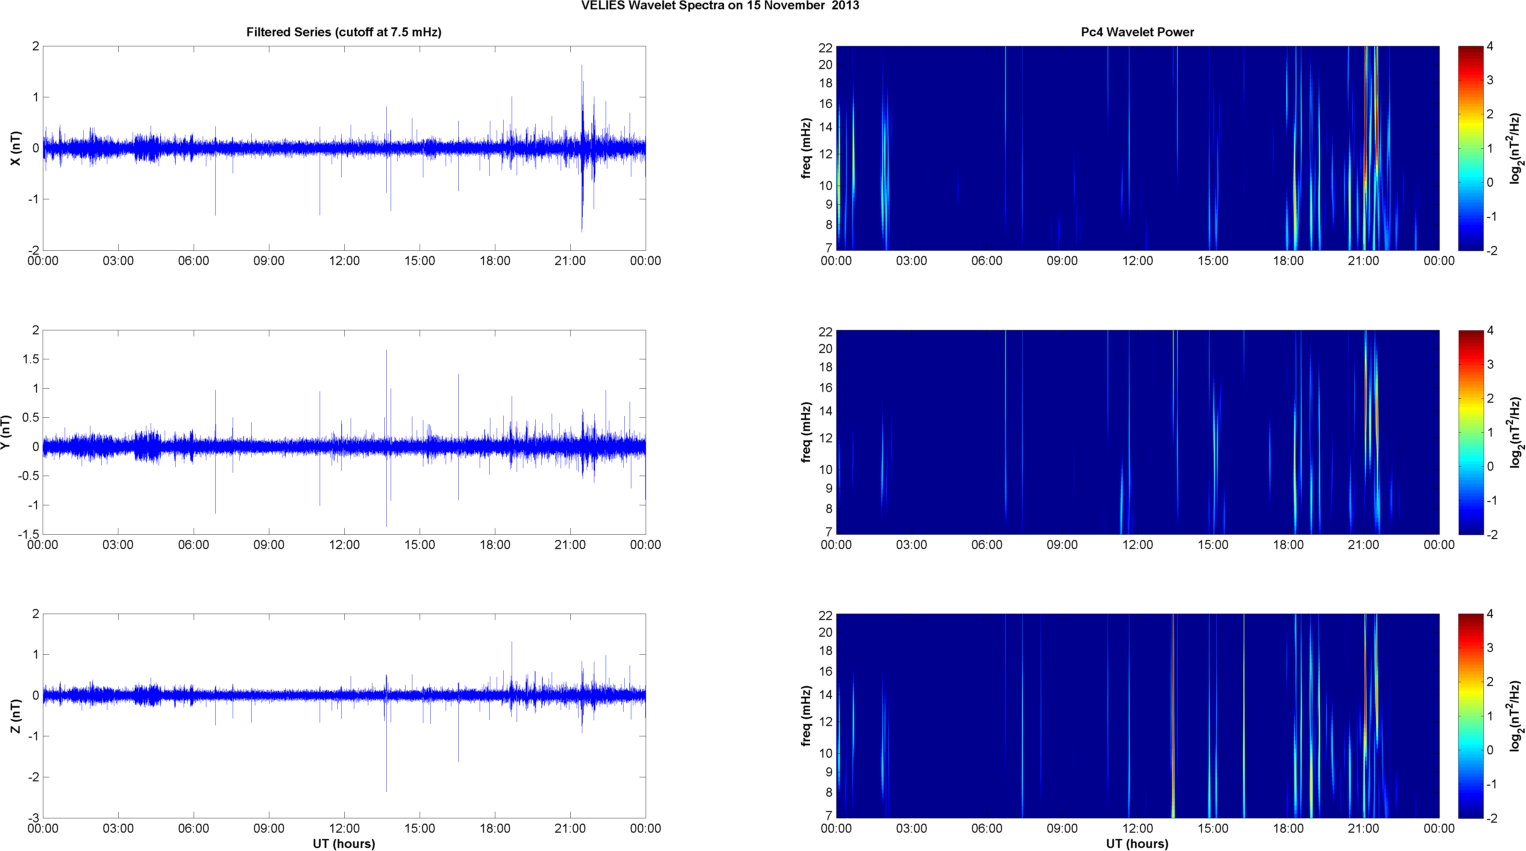Click inside the bottom Pc4 wavelet spectrogram

(x=1137, y=716)
